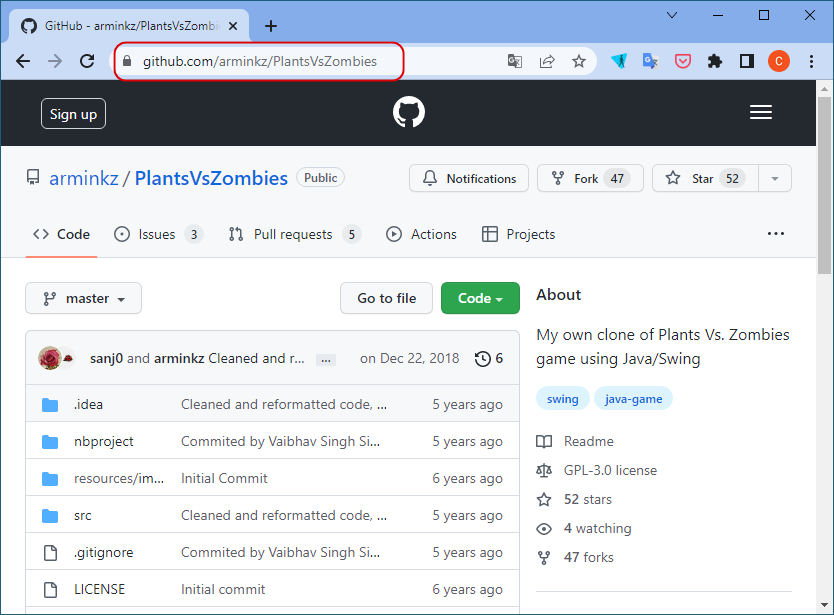The image size is (834, 615).
Task: Open the Projects tab
Action: [x=518, y=234]
